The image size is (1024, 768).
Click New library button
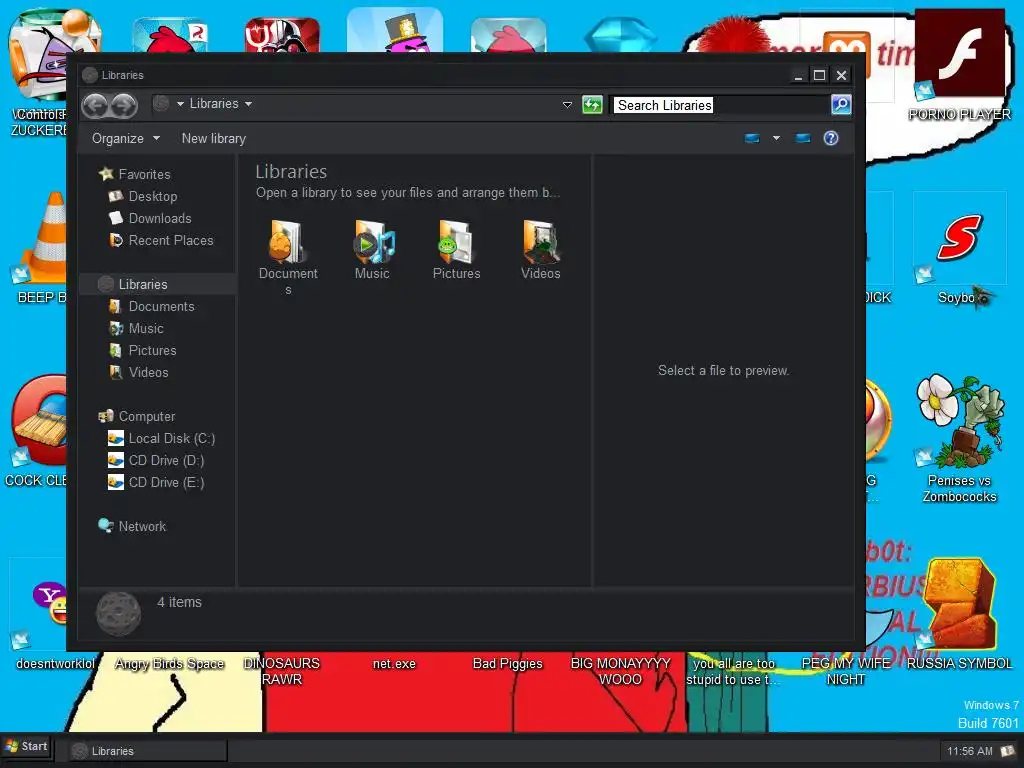pyautogui.click(x=214, y=138)
